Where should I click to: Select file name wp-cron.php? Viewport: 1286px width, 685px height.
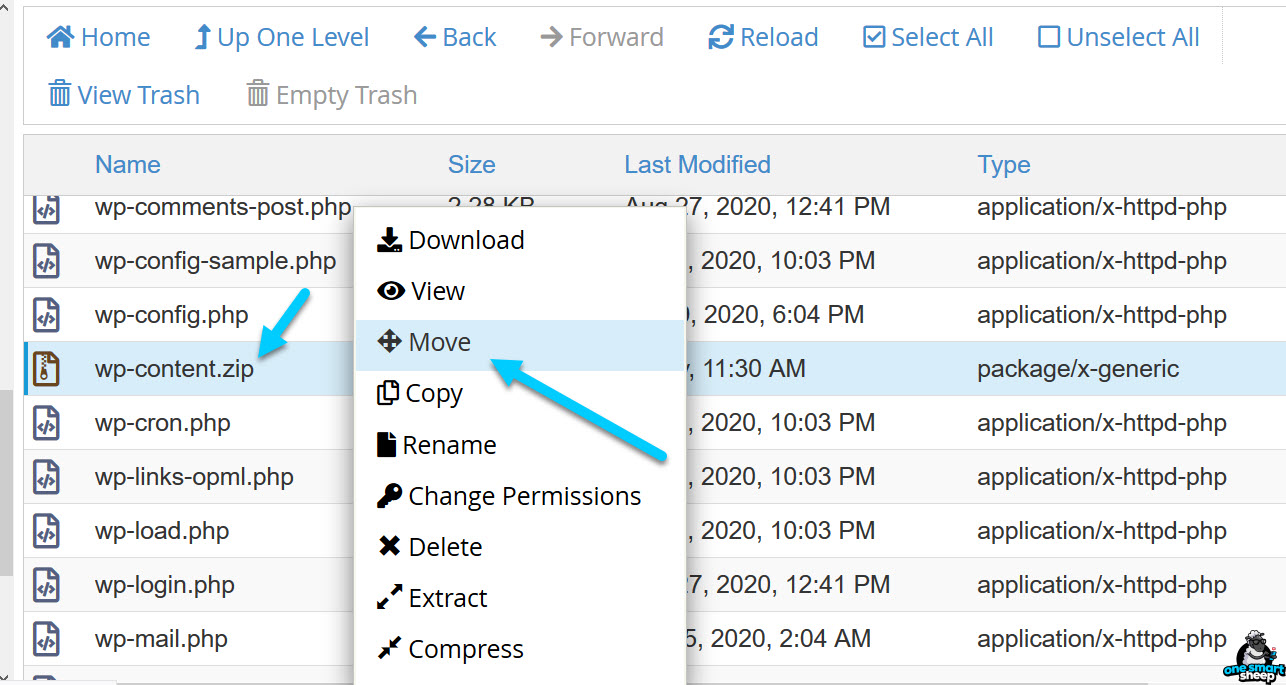coord(162,423)
